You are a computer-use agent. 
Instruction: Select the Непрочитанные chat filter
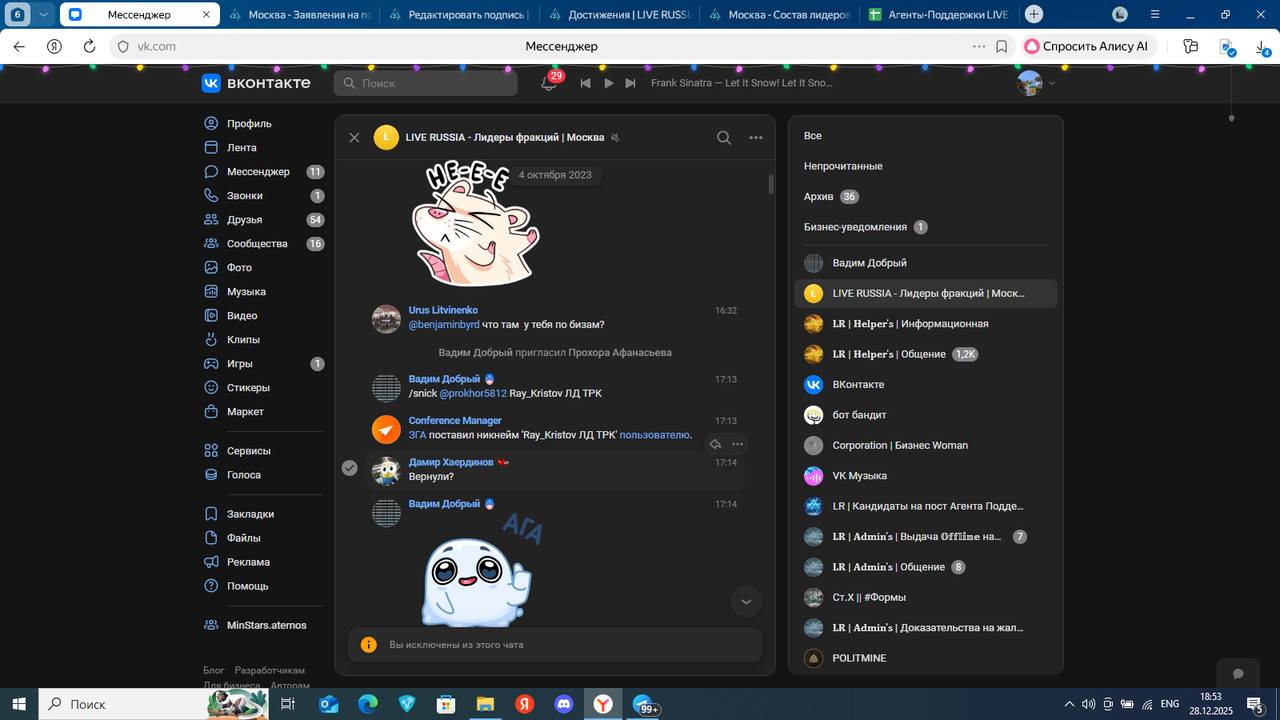pyautogui.click(x=843, y=166)
